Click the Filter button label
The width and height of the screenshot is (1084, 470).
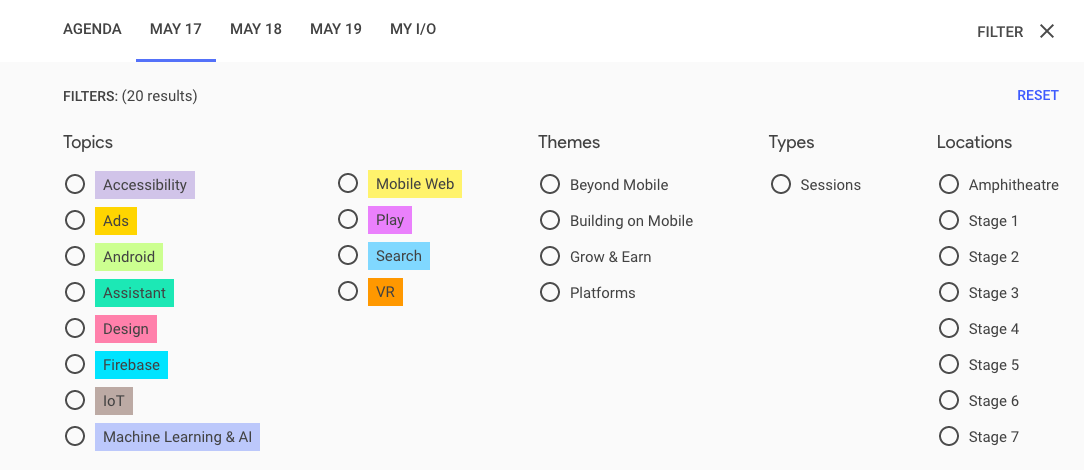coord(1000,32)
